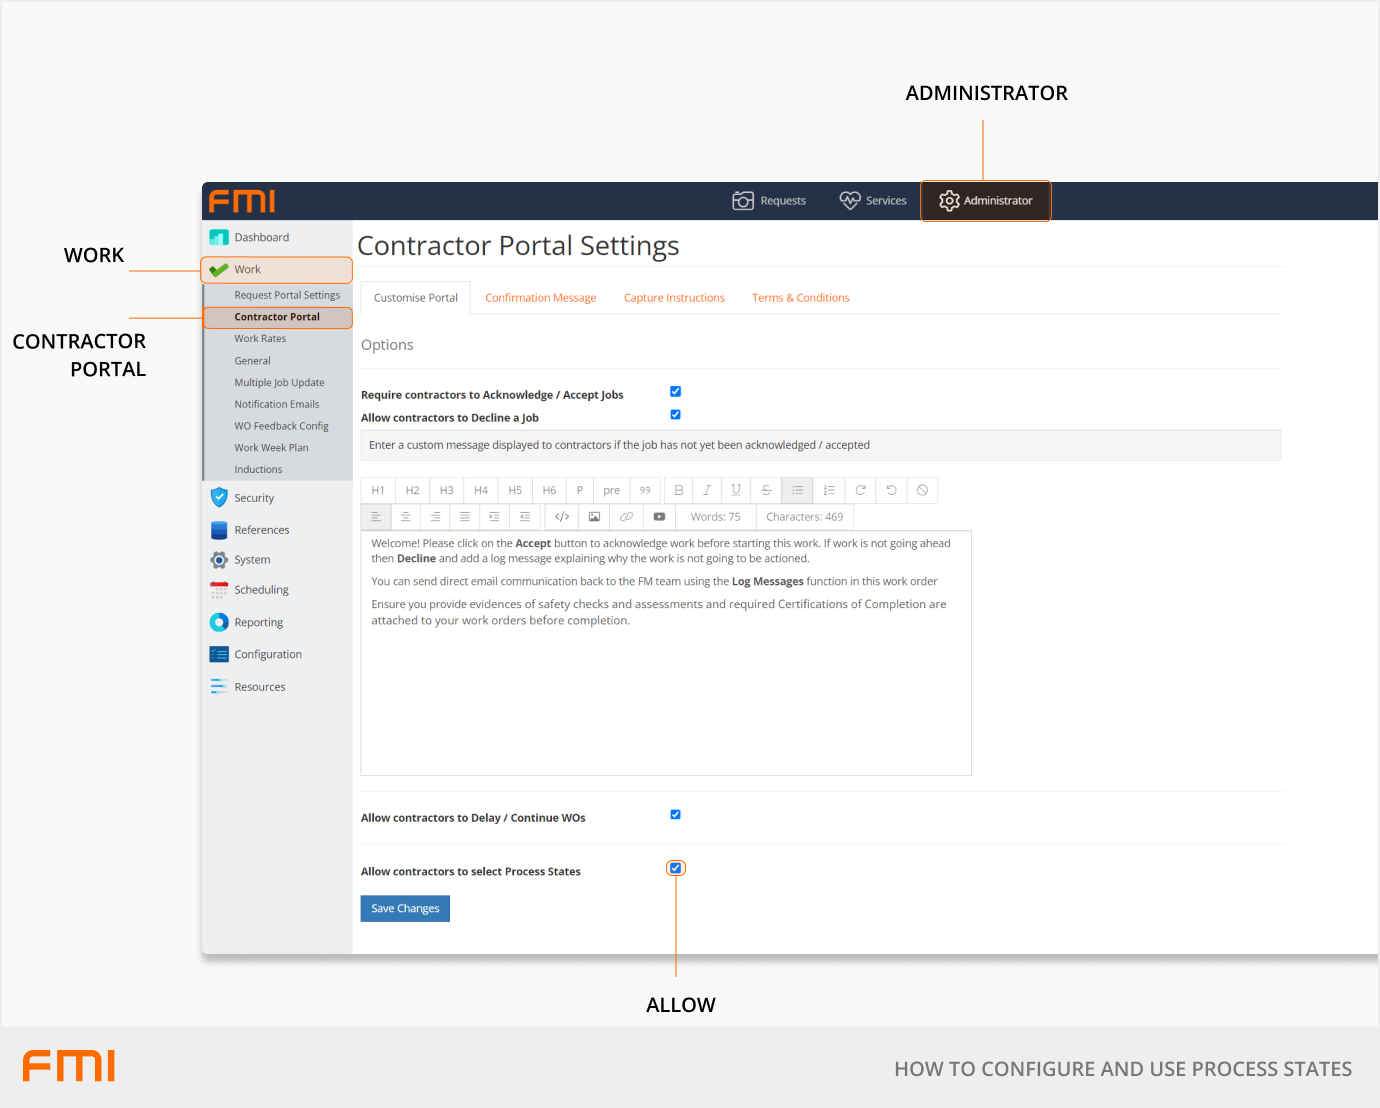Screen dimensions: 1380x1108
Task: Insert a video using the YouTube icon
Action: (x=659, y=517)
